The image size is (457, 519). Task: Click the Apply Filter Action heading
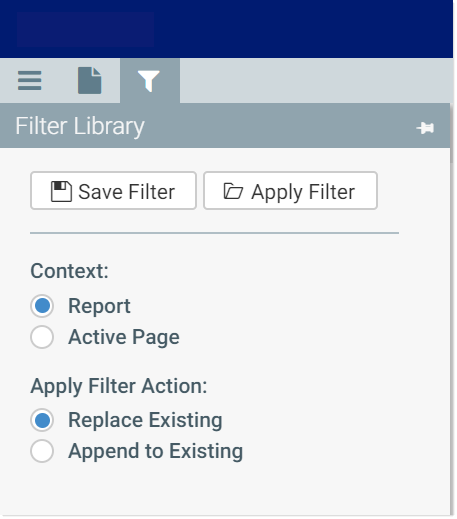[119, 386]
